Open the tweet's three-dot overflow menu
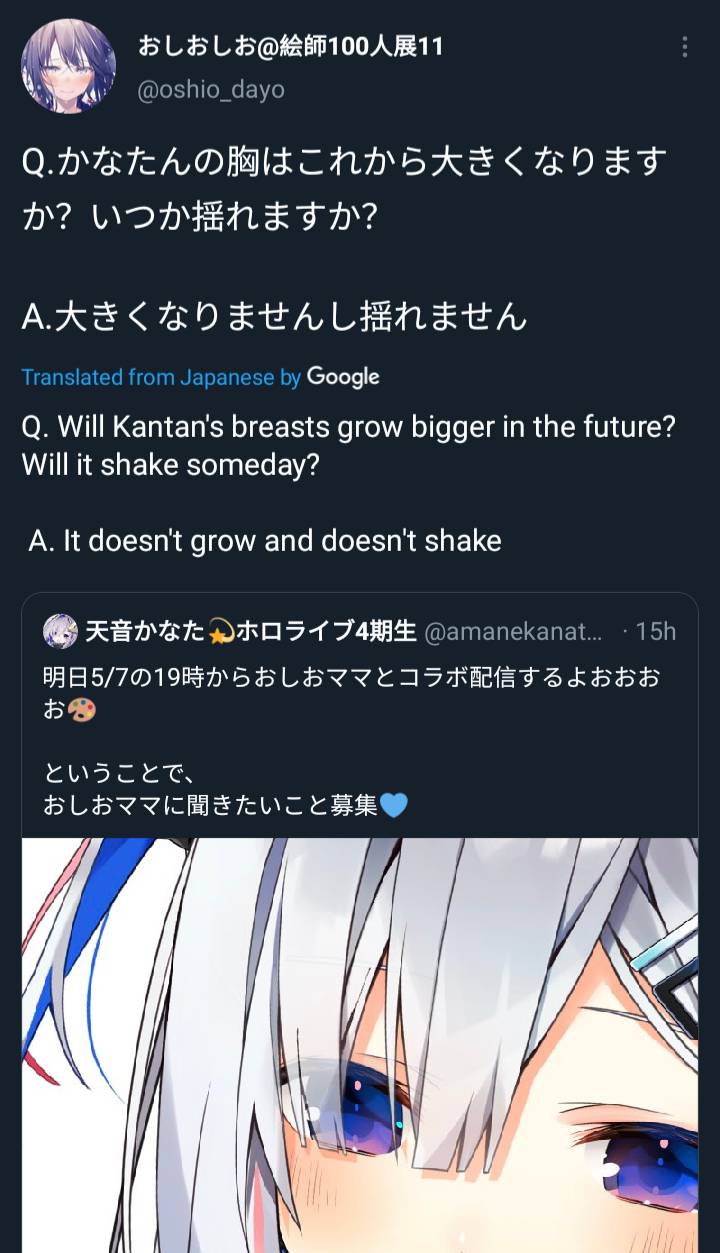 [685, 47]
